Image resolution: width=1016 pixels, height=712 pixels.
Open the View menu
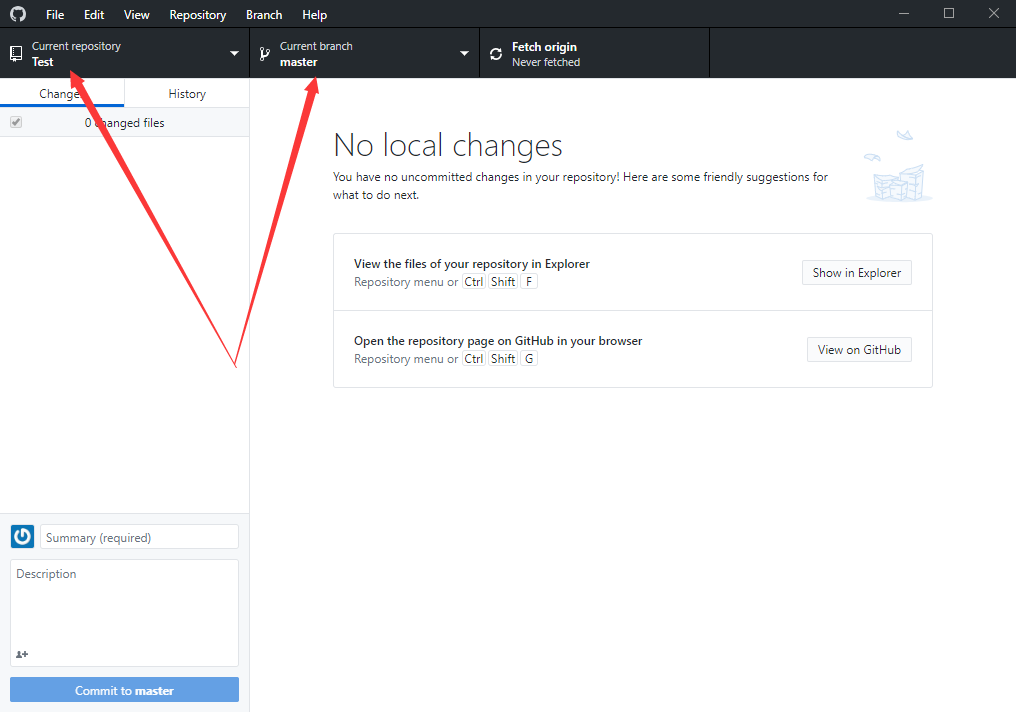(x=137, y=14)
